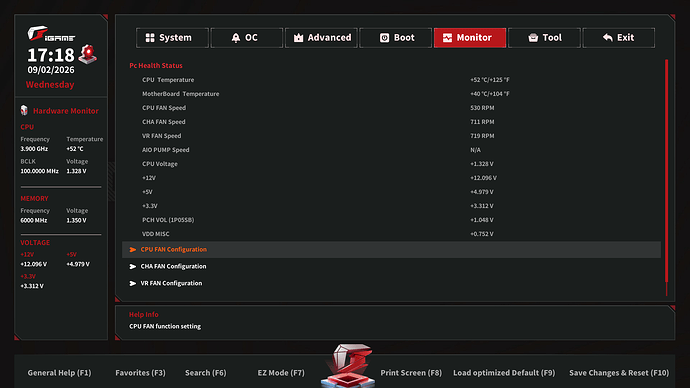Select the Monitor tab
Viewport: 690px width, 388px height.
pyautogui.click(x=470, y=38)
